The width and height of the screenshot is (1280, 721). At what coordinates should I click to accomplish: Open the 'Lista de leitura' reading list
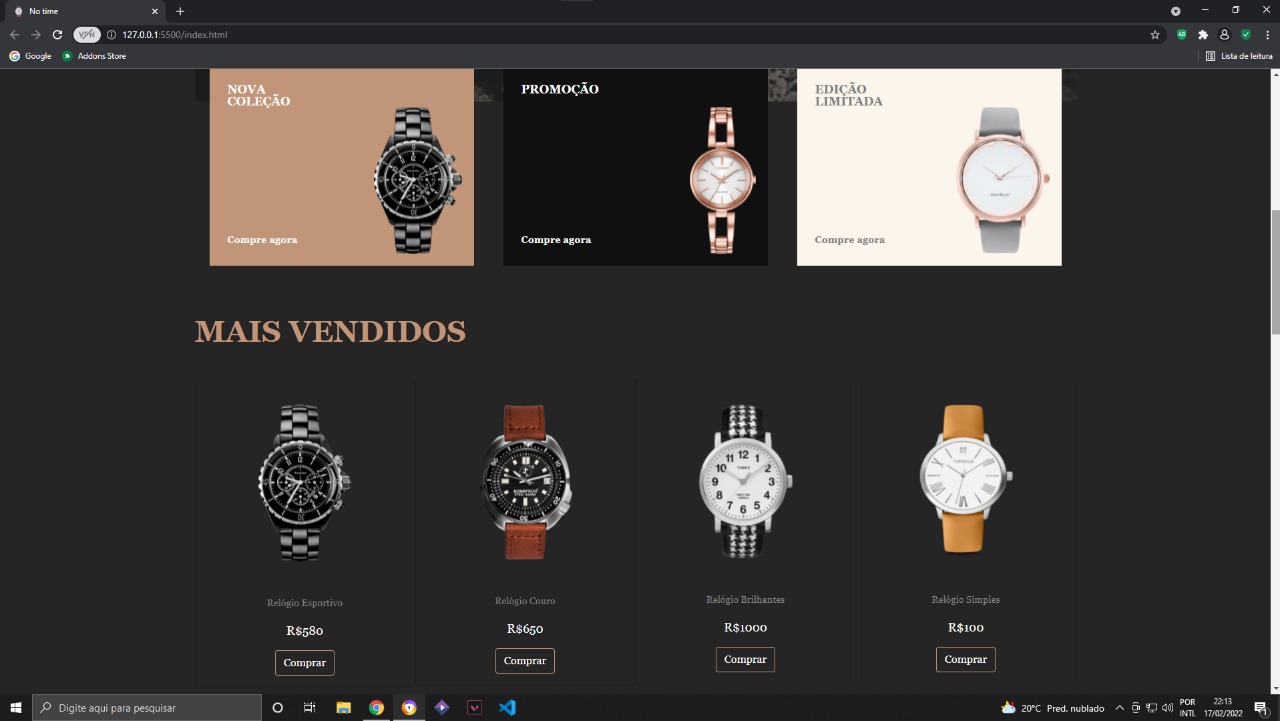pyautogui.click(x=1243, y=56)
